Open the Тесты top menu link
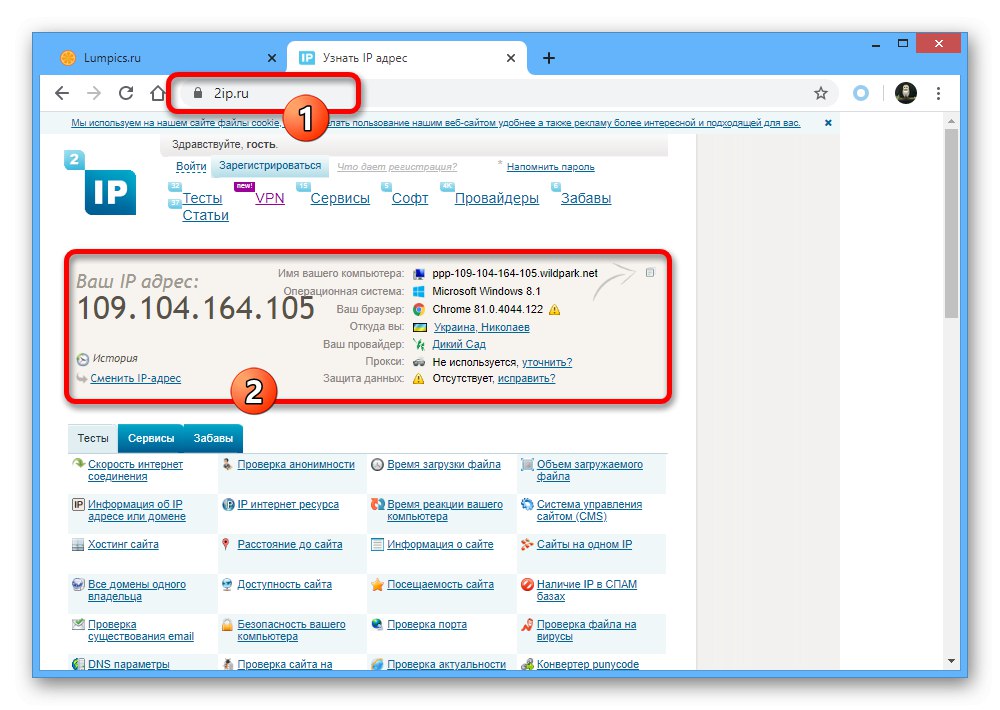1000x710 pixels. [x=202, y=198]
